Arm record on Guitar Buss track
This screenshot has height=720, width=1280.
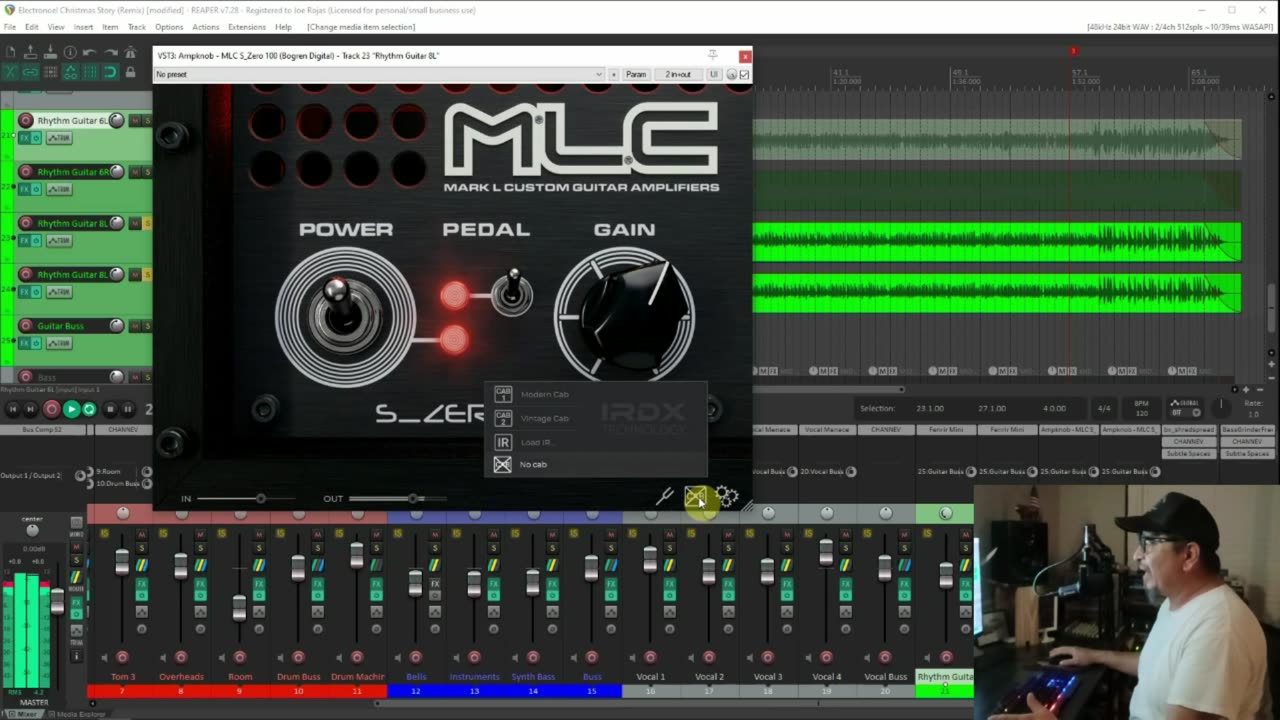26,326
